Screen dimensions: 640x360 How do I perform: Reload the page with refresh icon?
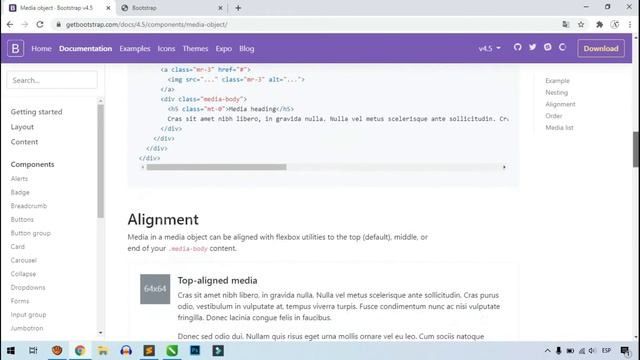coord(40,24)
